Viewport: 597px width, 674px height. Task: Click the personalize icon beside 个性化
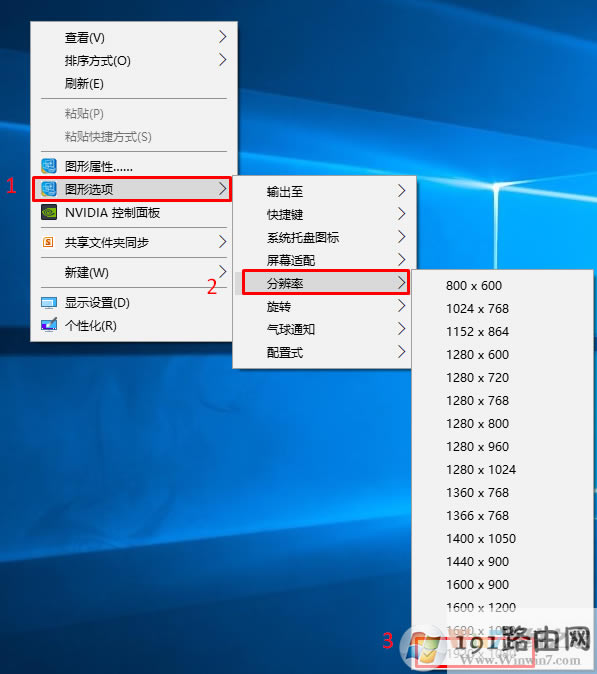click(49, 325)
